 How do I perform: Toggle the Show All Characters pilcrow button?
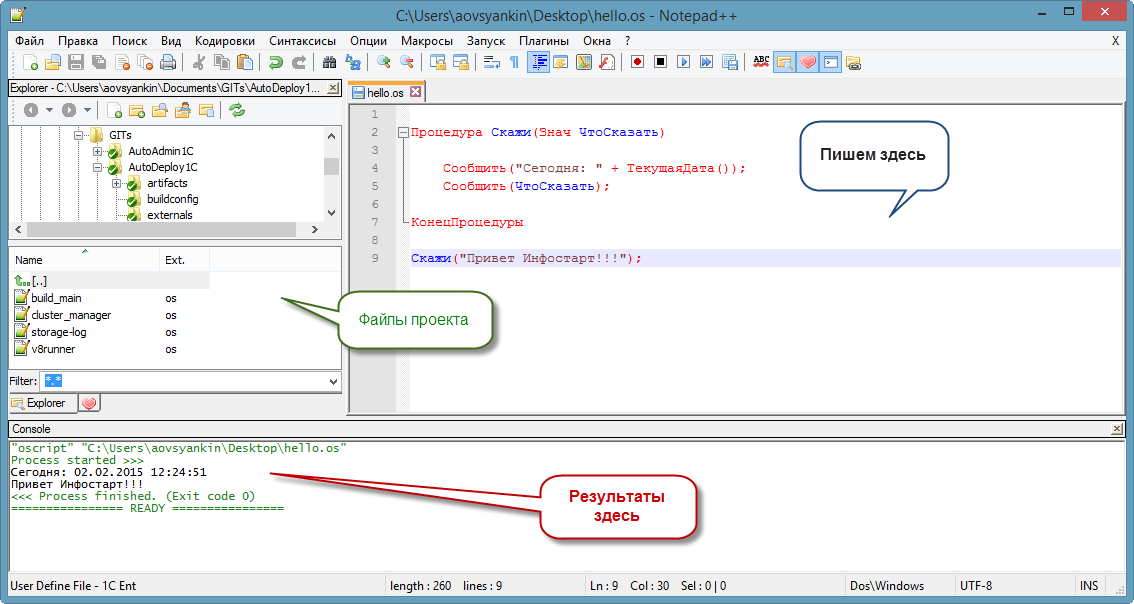point(514,62)
